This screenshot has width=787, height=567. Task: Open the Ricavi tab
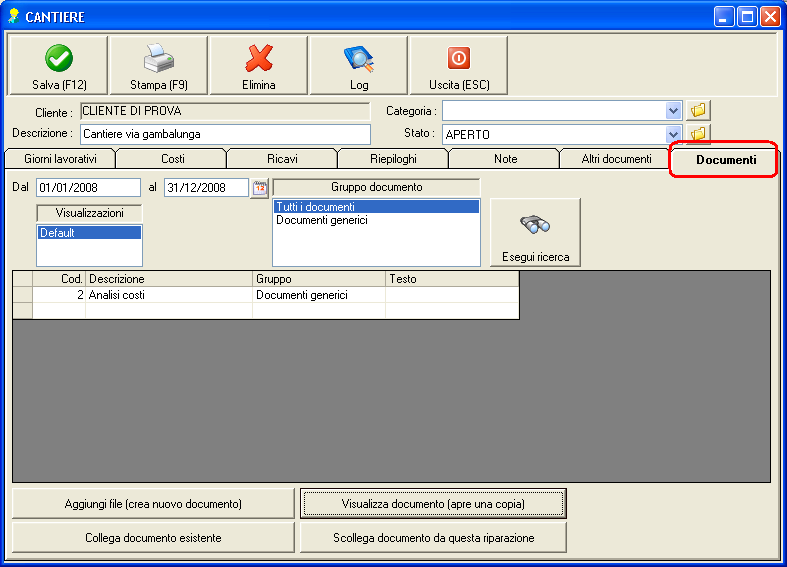point(282,159)
